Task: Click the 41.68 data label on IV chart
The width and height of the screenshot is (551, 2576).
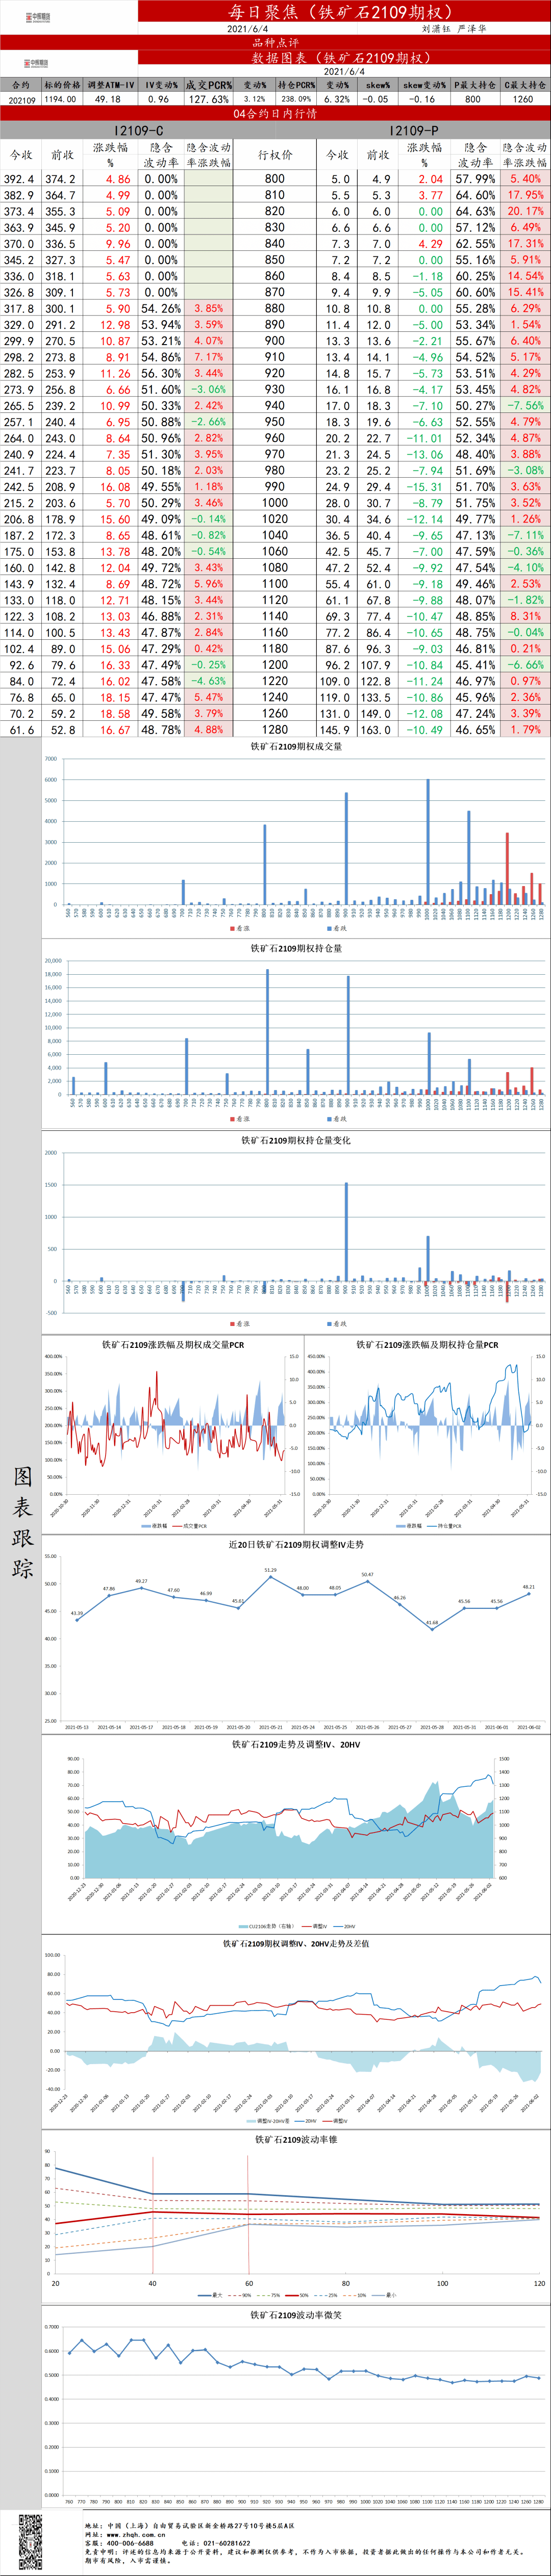Action: 432,1623
